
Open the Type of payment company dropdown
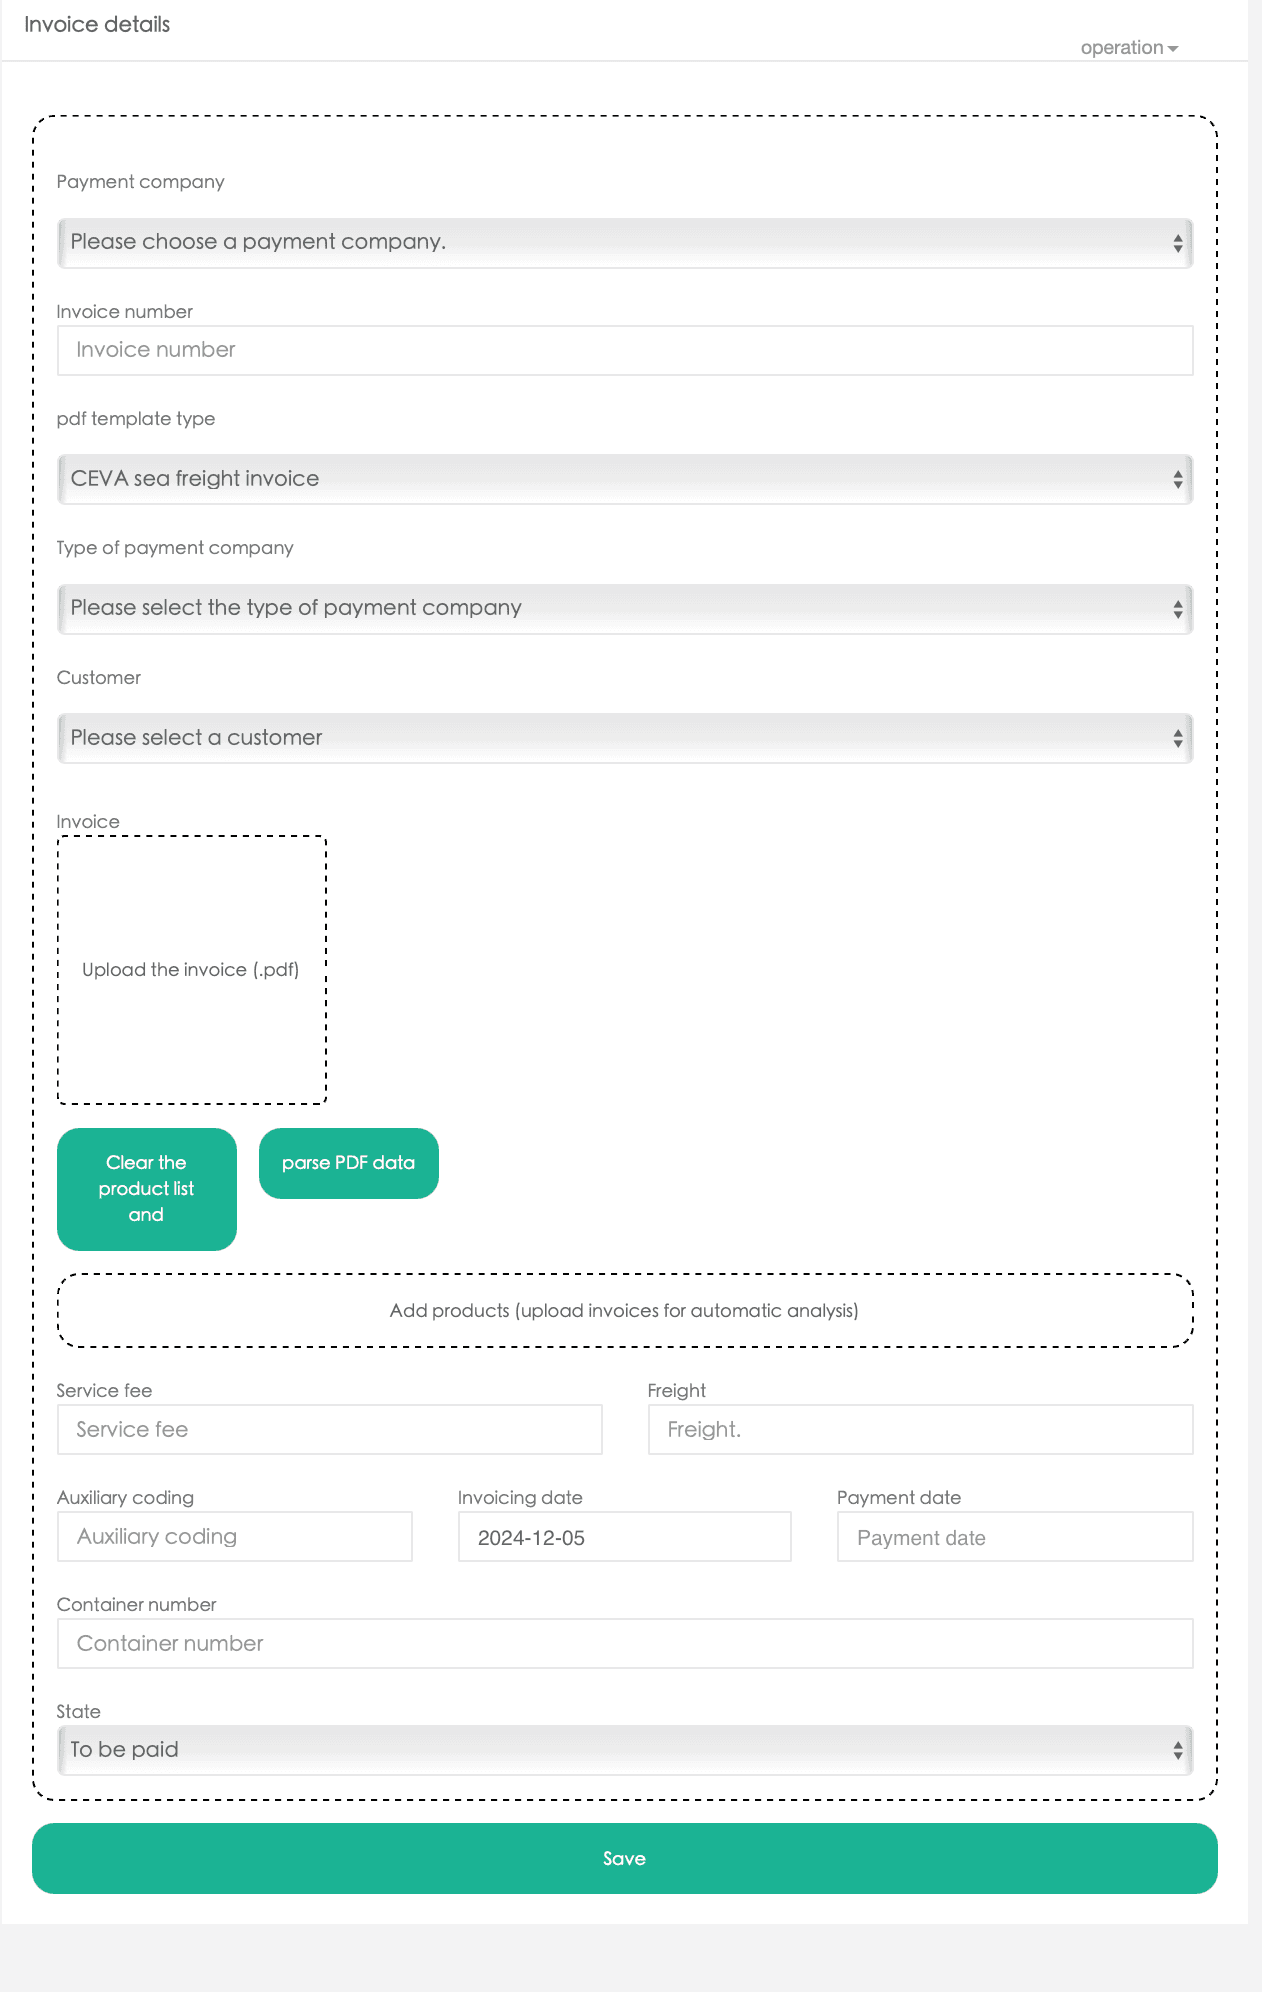624,609
